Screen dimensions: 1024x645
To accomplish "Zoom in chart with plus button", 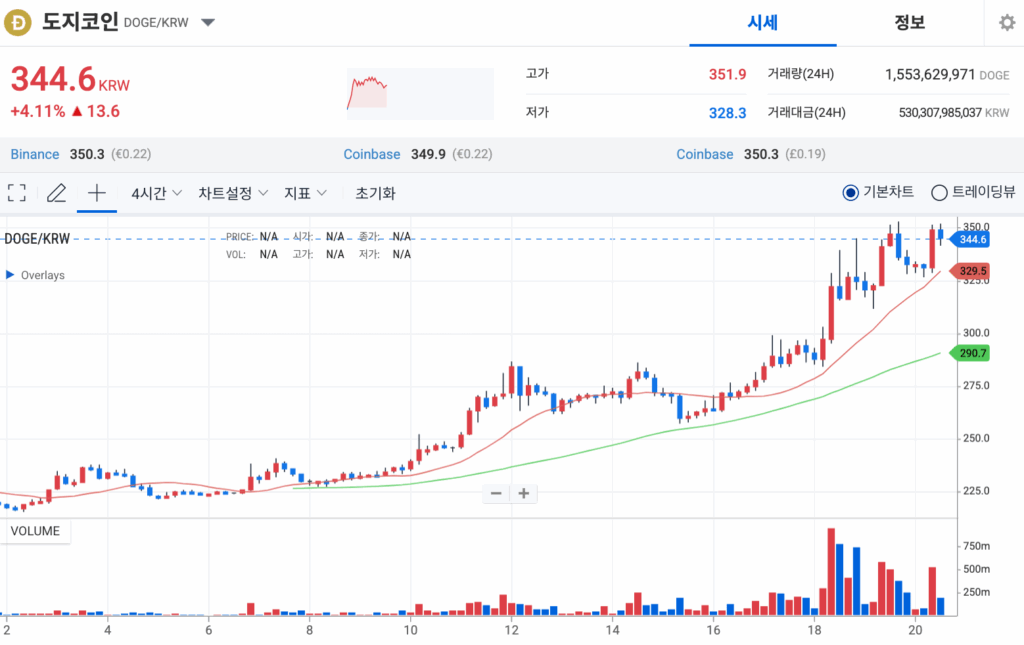I will pos(524,494).
